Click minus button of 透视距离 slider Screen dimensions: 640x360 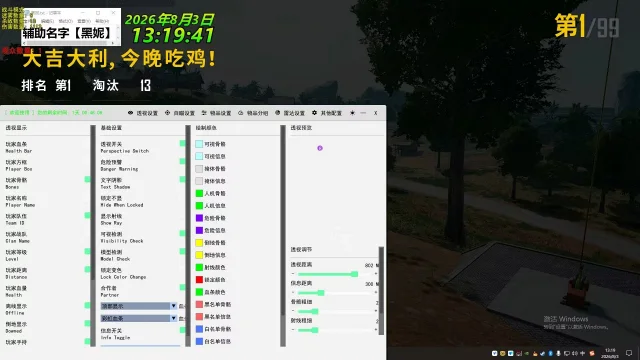pos(293,274)
